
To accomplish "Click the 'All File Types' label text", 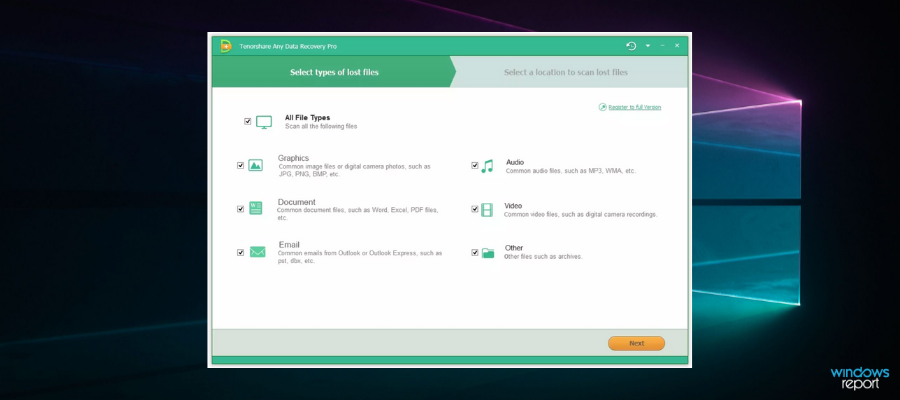I will coord(308,118).
